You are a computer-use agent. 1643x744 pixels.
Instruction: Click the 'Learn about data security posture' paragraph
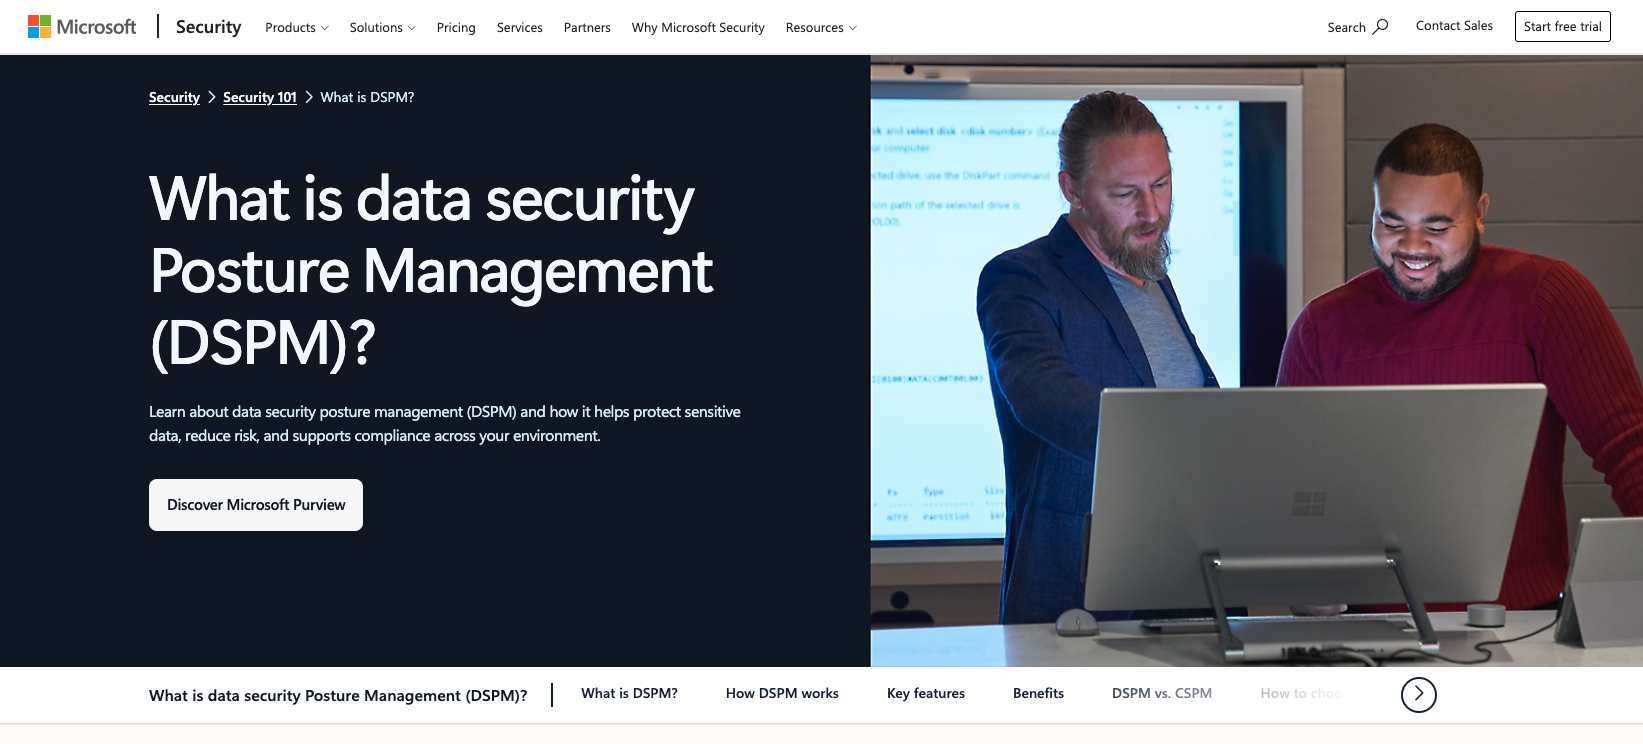pos(445,424)
